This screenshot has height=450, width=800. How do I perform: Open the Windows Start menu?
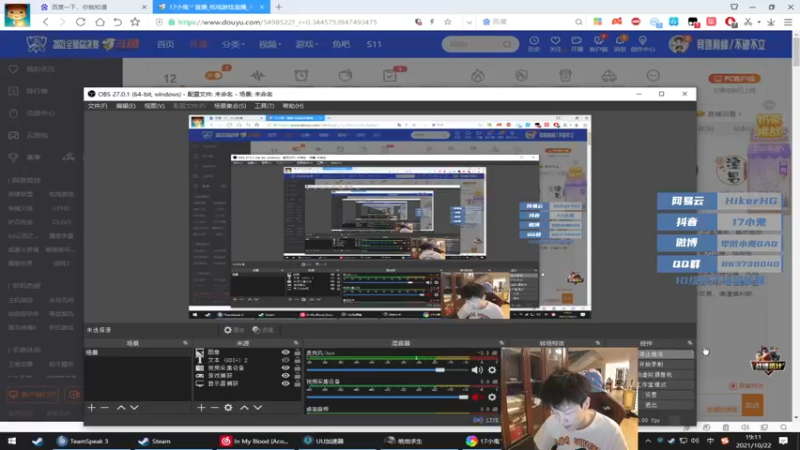click(x=12, y=441)
